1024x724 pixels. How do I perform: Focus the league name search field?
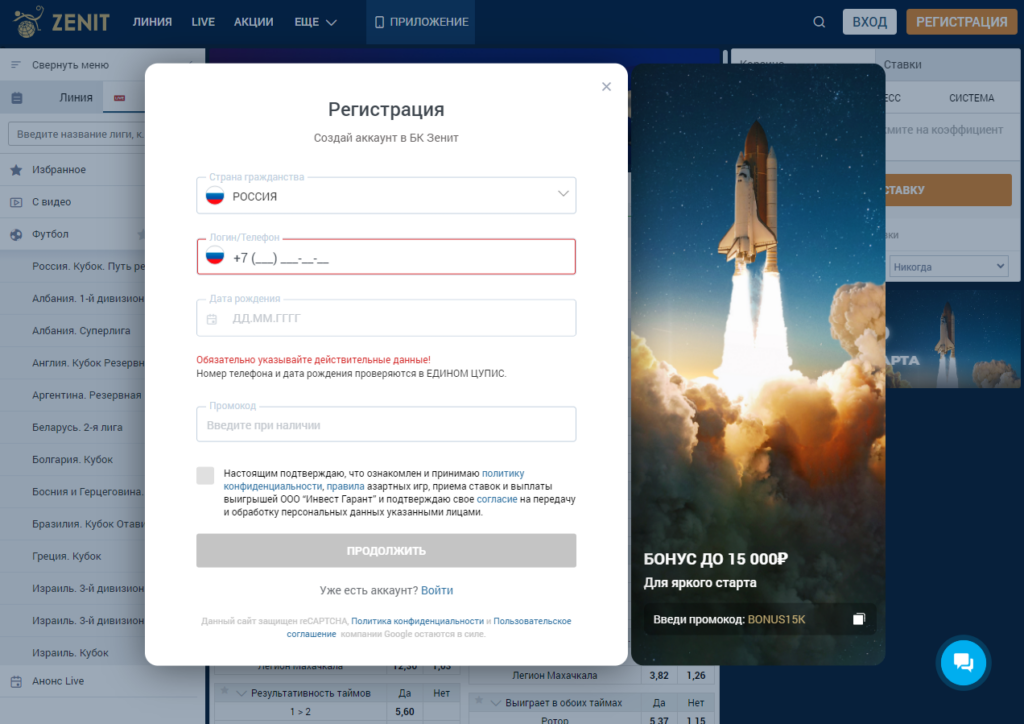pos(76,134)
